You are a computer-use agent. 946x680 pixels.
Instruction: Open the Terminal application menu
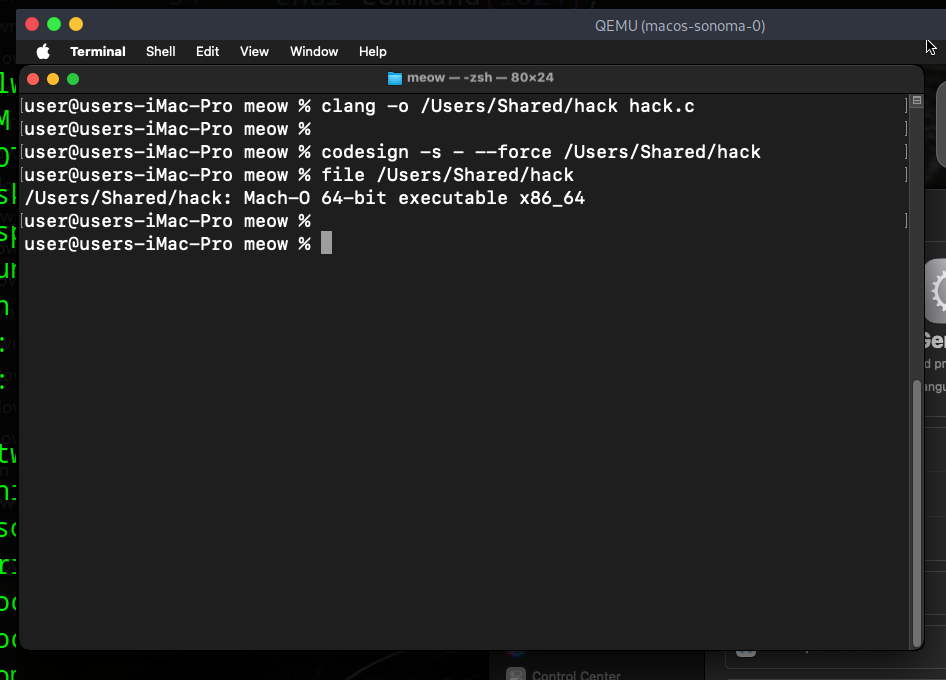point(97,51)
